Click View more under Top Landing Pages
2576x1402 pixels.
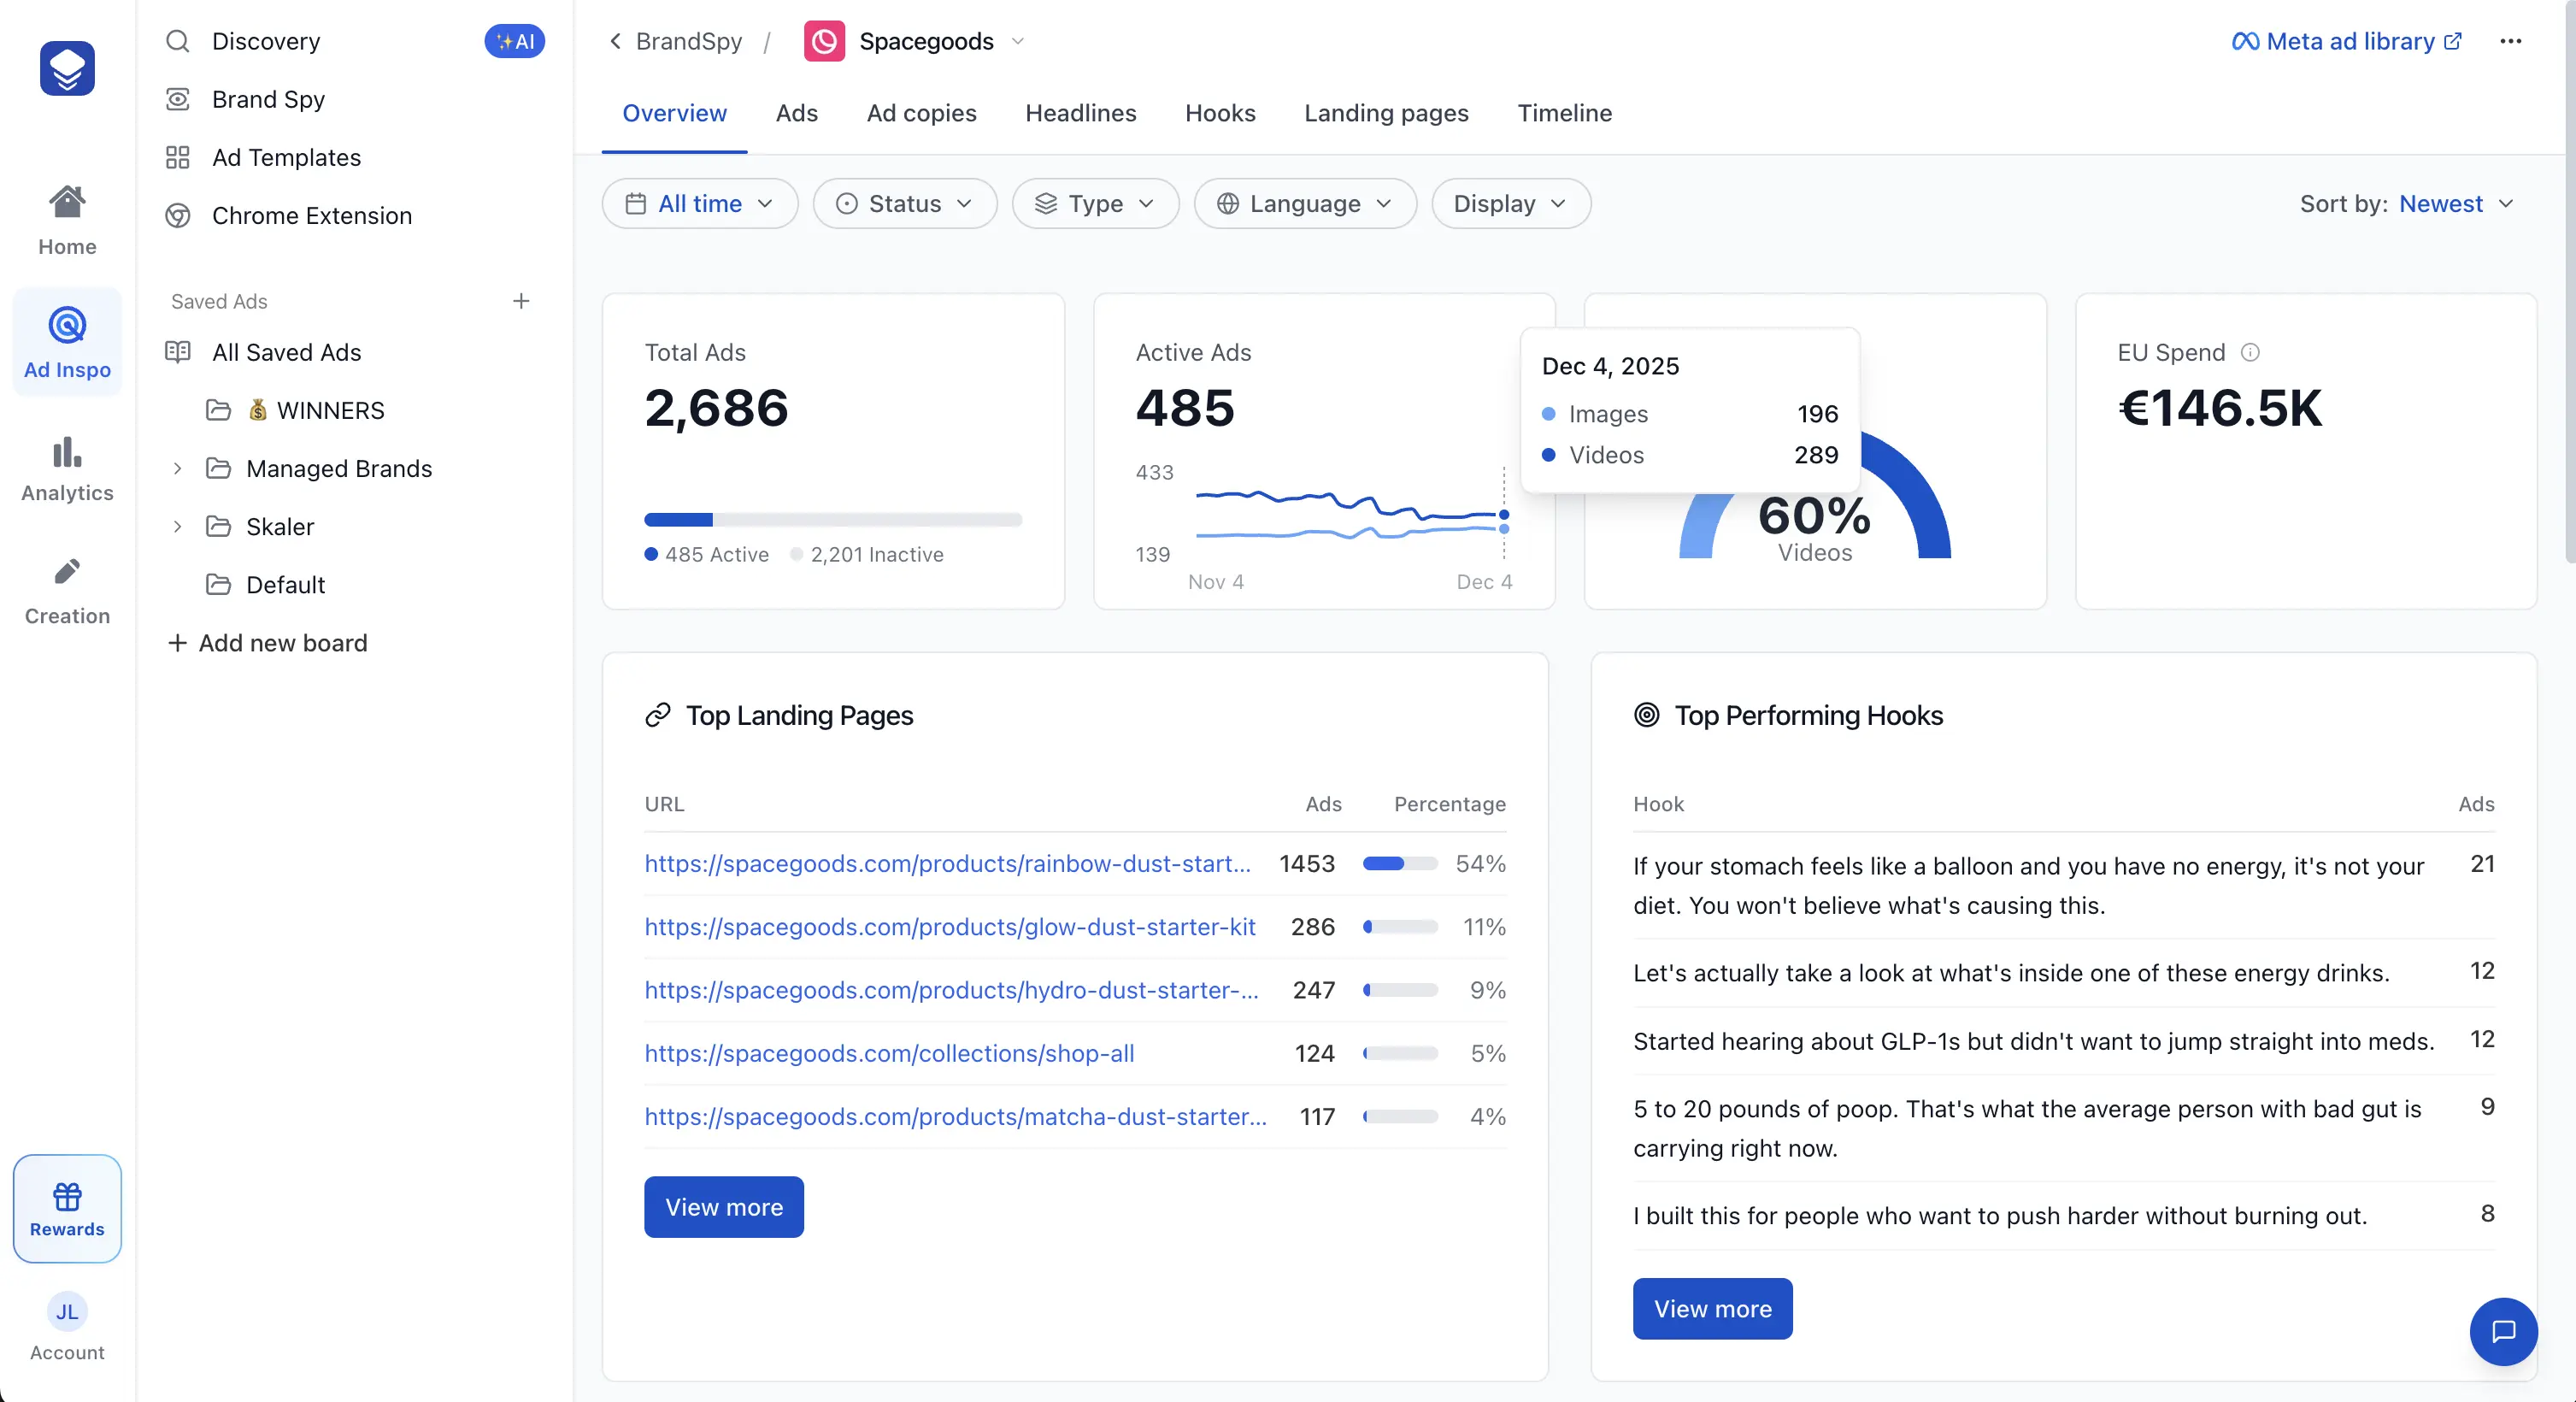pyautogui.click(x=724, y=1207)
